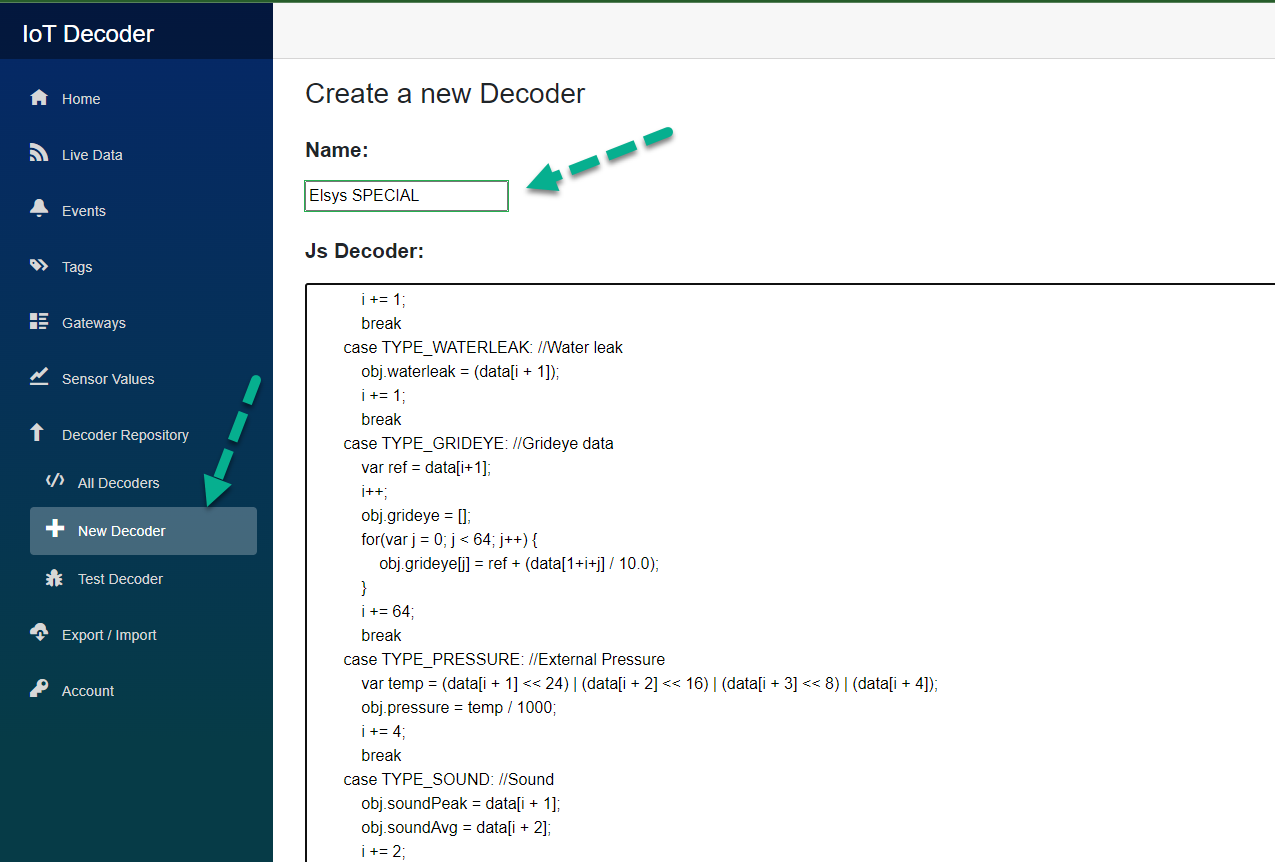Open the All Decoders list

[119, 482]
